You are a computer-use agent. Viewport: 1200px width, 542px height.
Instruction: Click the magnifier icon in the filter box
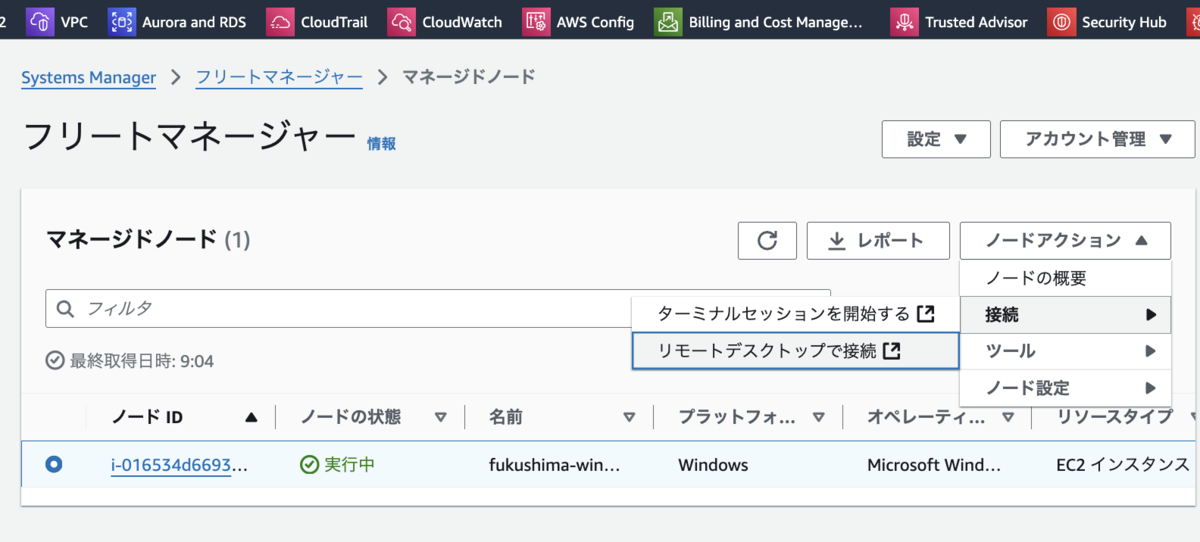pos(66,309)
